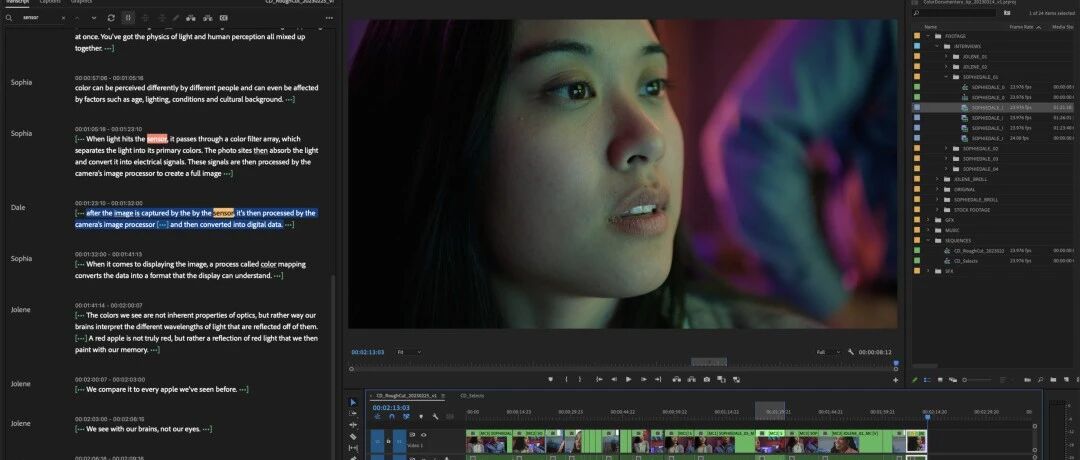
Task: Step forward one frame in Program monitor
Action: tap(643, 379)
